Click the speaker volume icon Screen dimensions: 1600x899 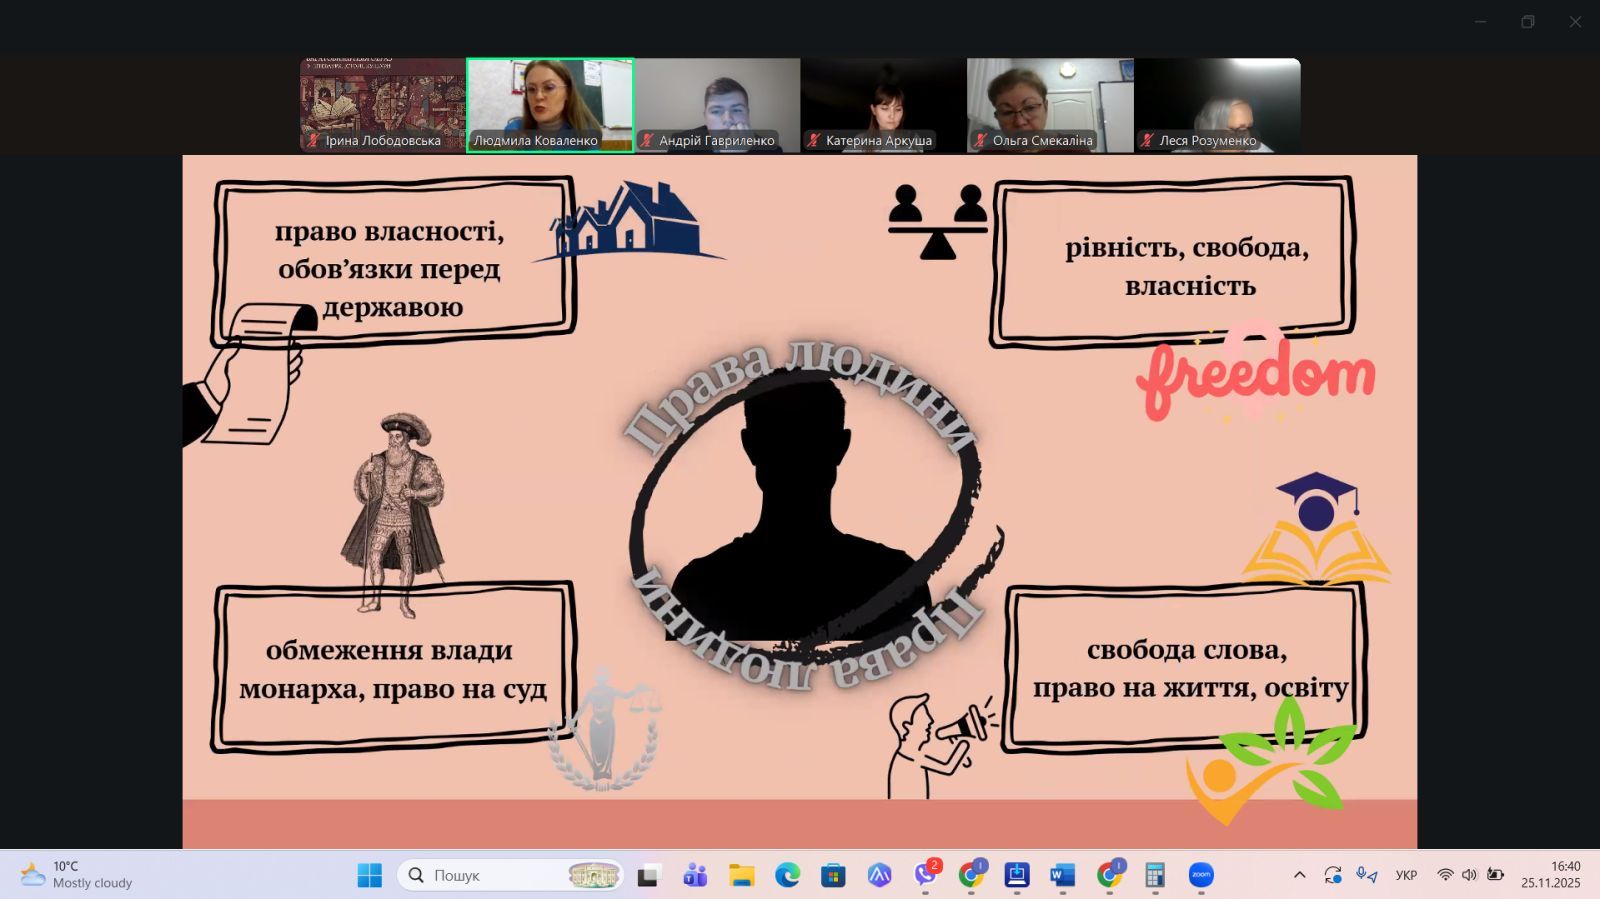point(1469,875)
